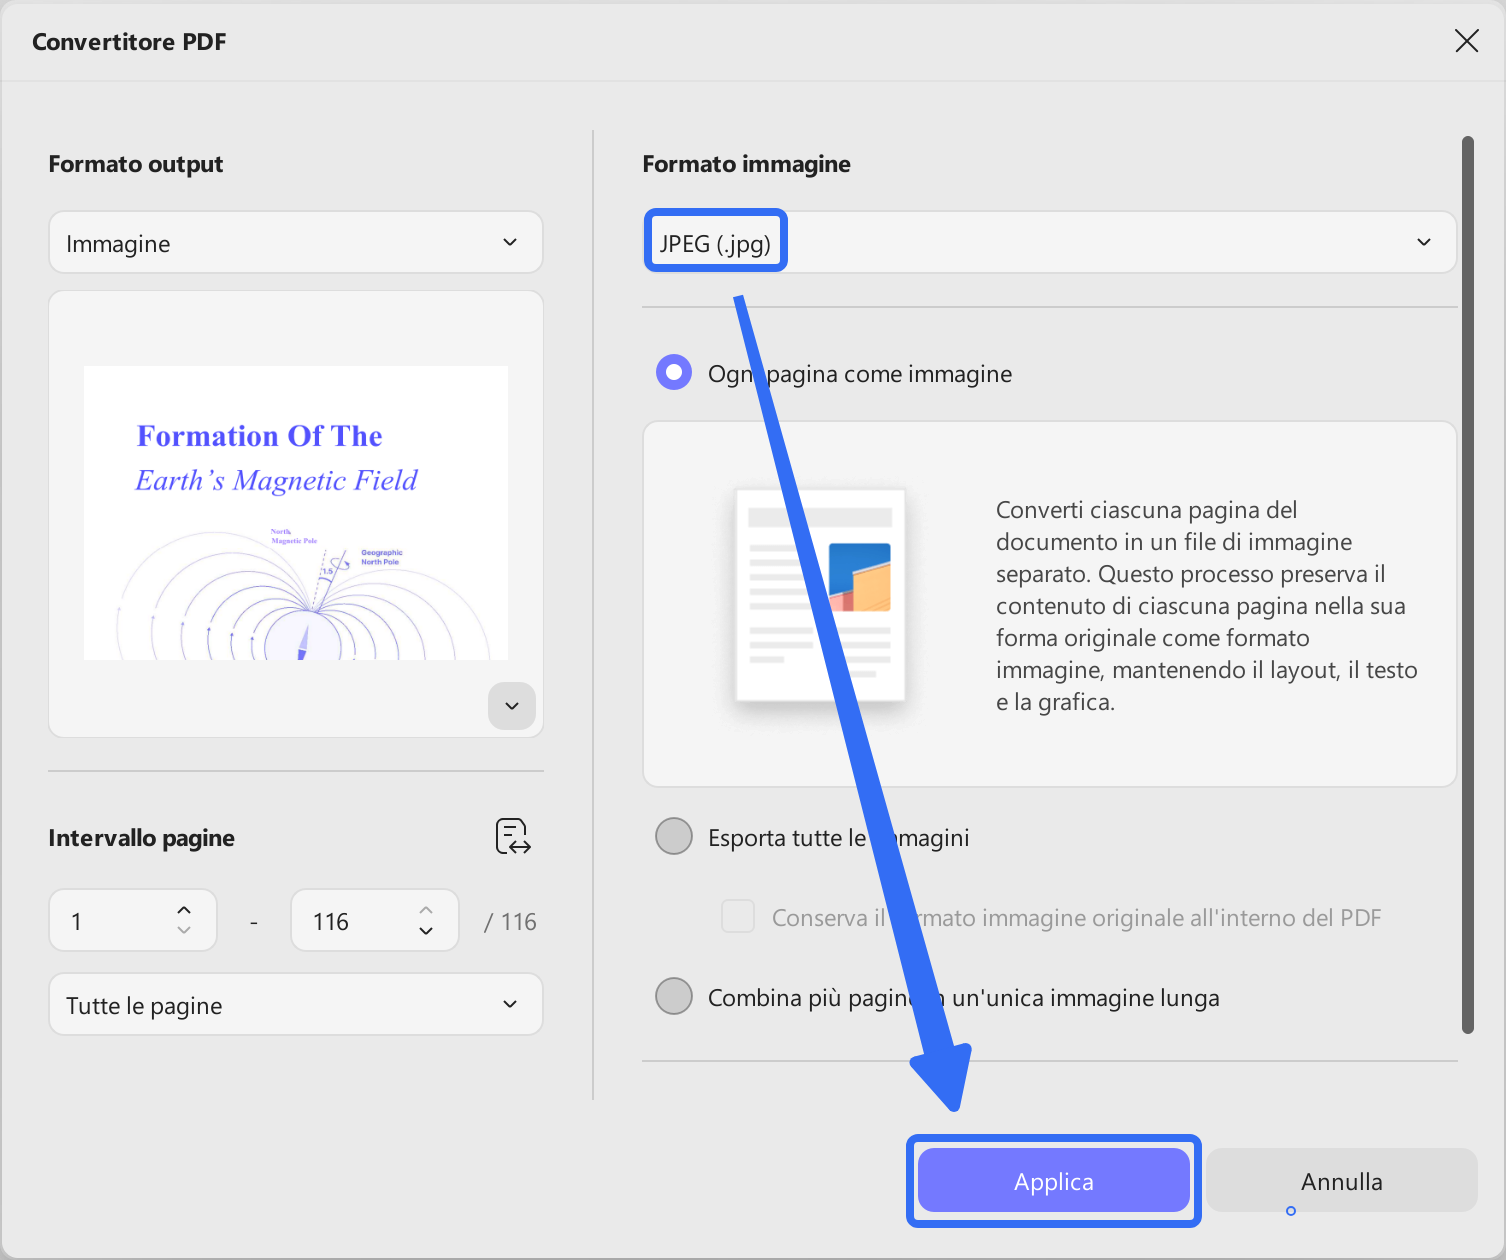Tick Conserva il formato immagine originale checkbox
Viewport: 1506px width, 1260px height.
coord(738,916)
